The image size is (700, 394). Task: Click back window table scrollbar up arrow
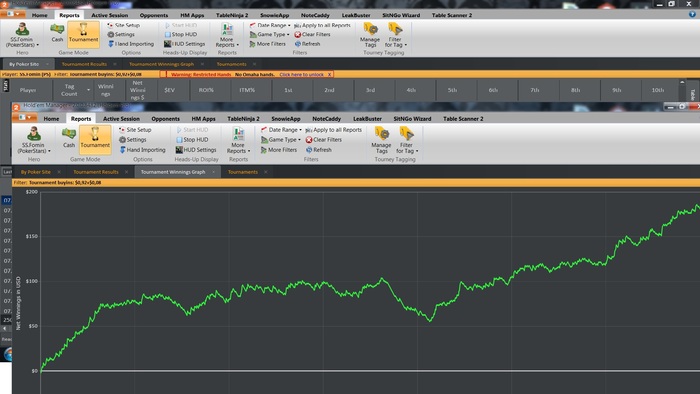pyautogui.click(x=682, y=83)
